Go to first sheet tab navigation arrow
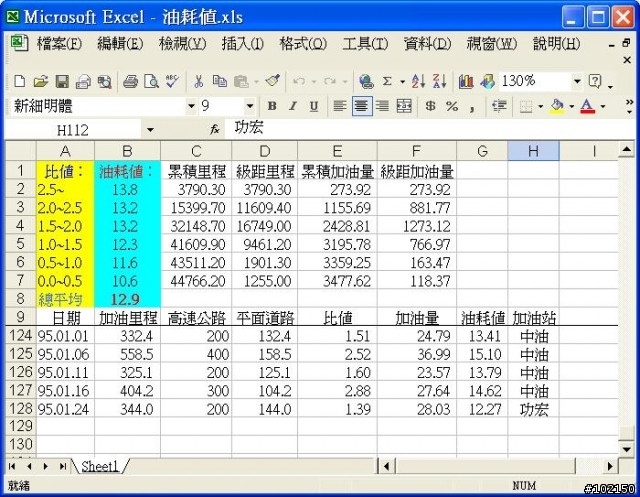The height and width of the screenshot is (497, 640). pyautogui.click(x=12, y=466)
